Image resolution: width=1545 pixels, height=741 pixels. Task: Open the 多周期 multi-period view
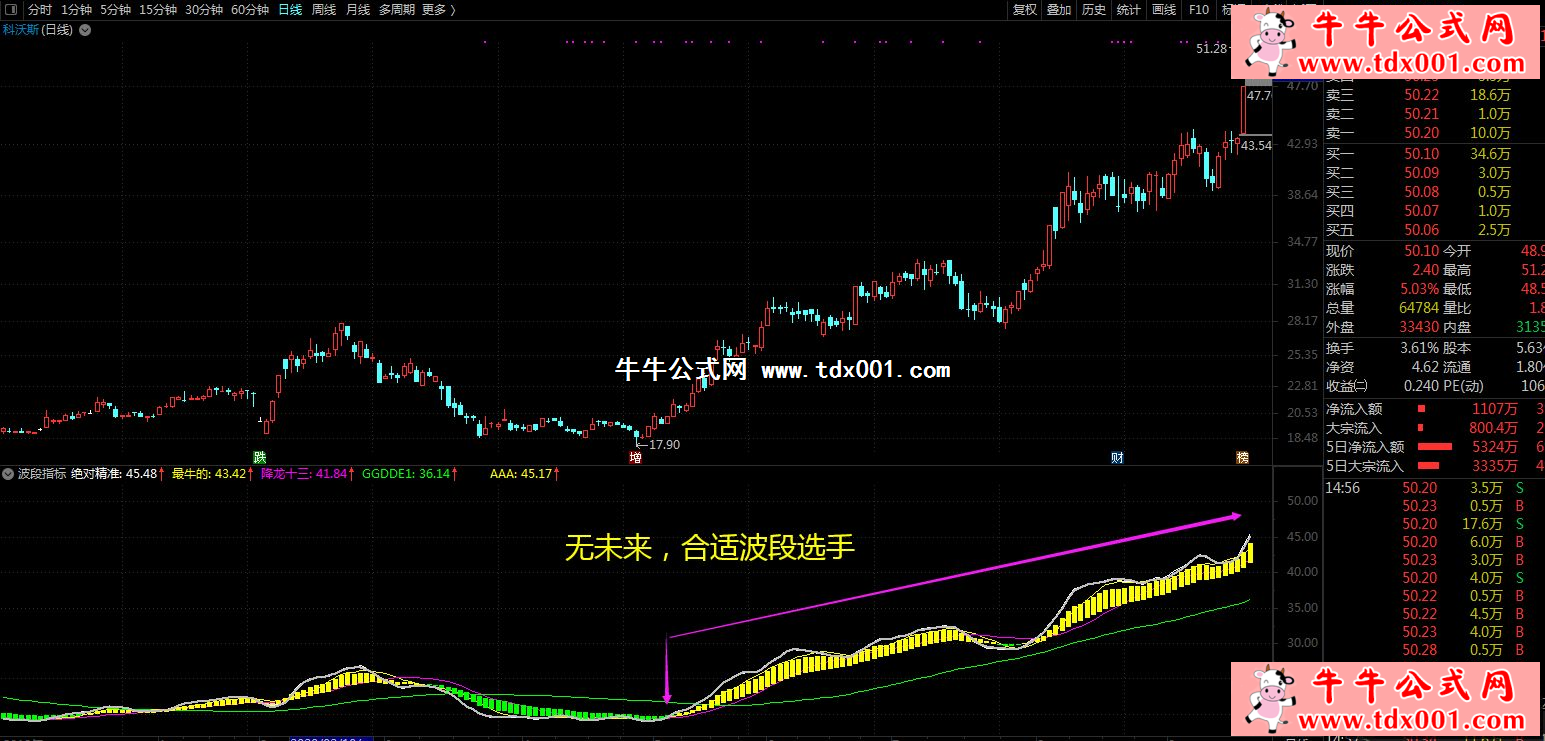pos(397,10)
